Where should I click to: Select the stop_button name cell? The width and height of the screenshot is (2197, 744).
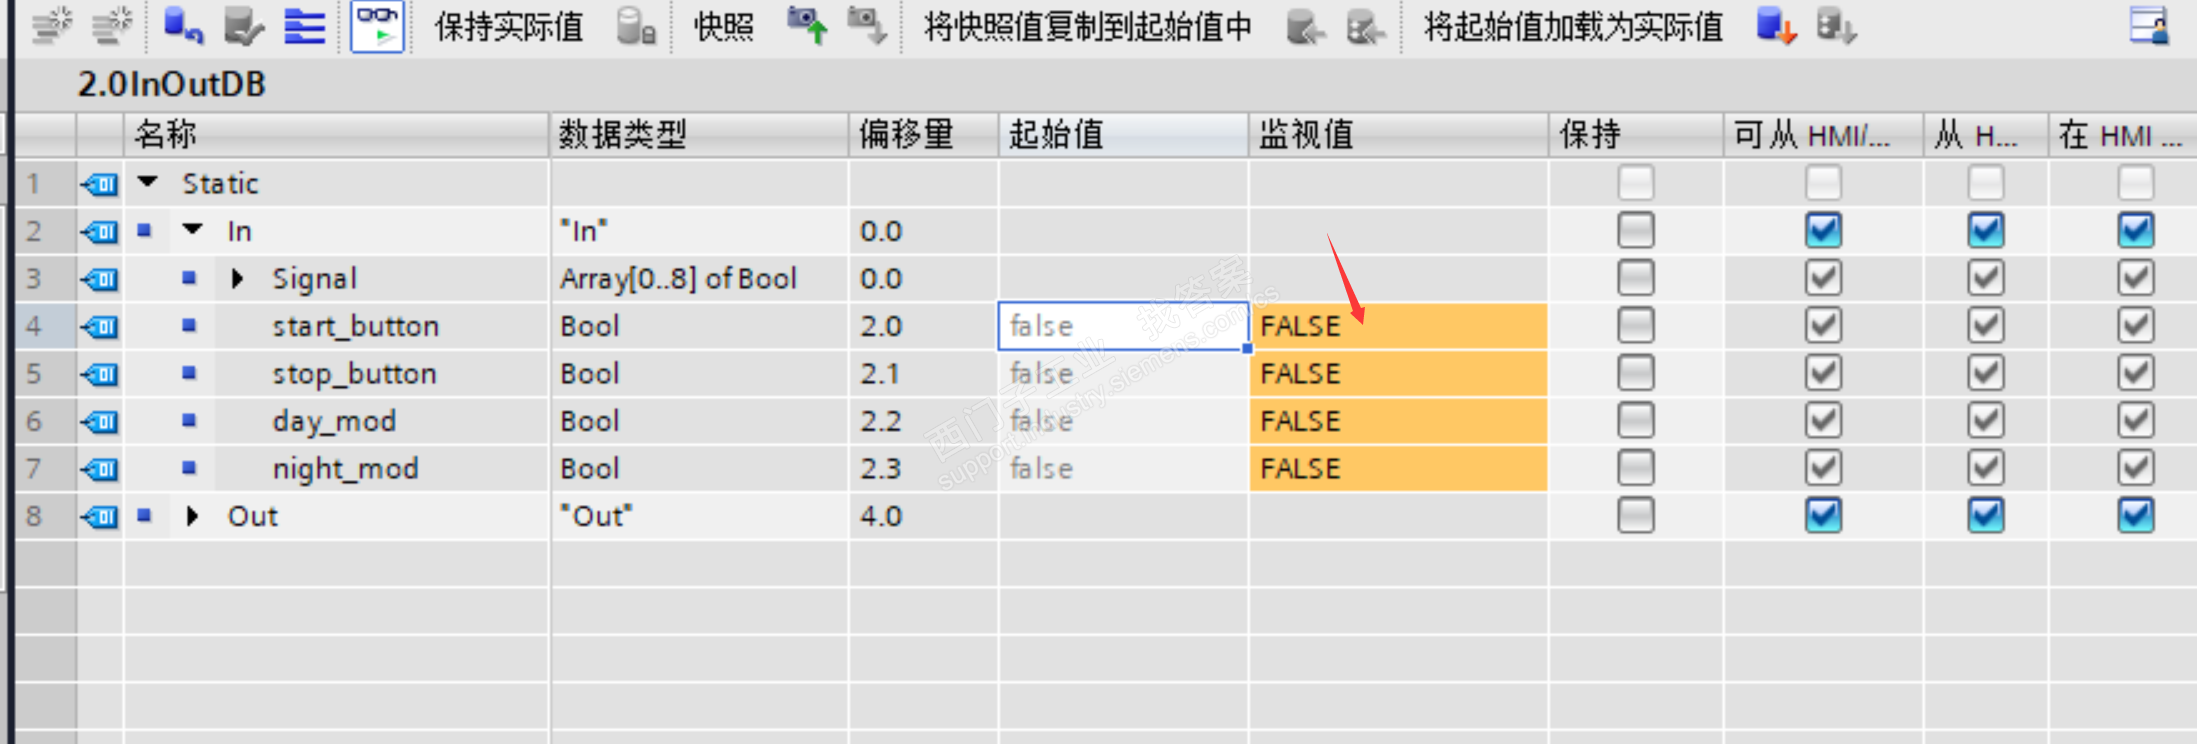point(354,374)
